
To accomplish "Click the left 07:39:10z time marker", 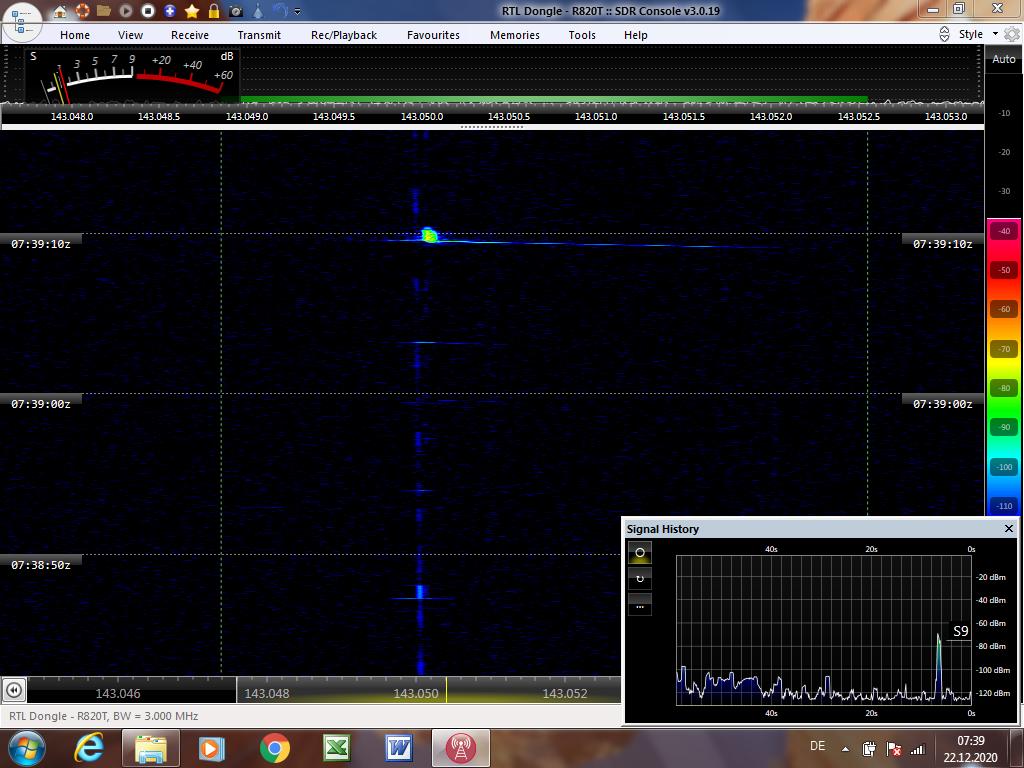I will pos(40,244).
